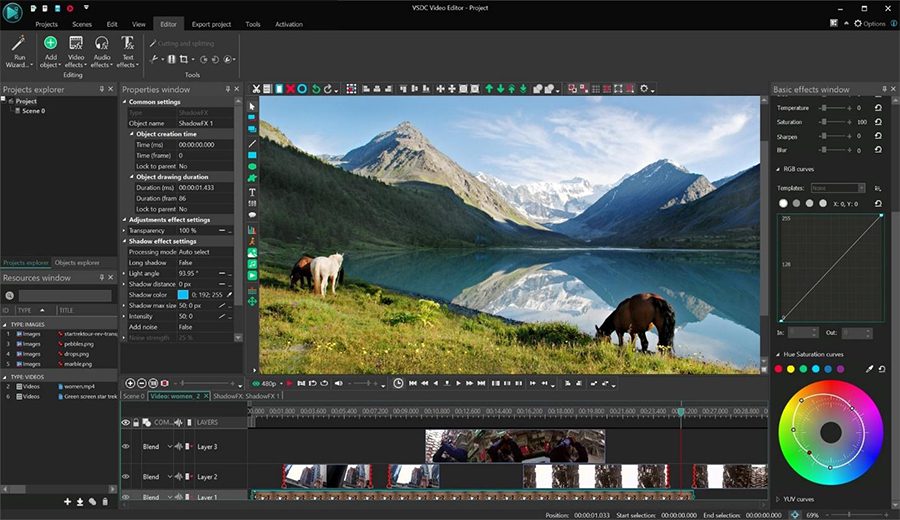This screenshot has height=520, width=900.
Task: Select the scissors cut icon
Action: coord(256,89)
